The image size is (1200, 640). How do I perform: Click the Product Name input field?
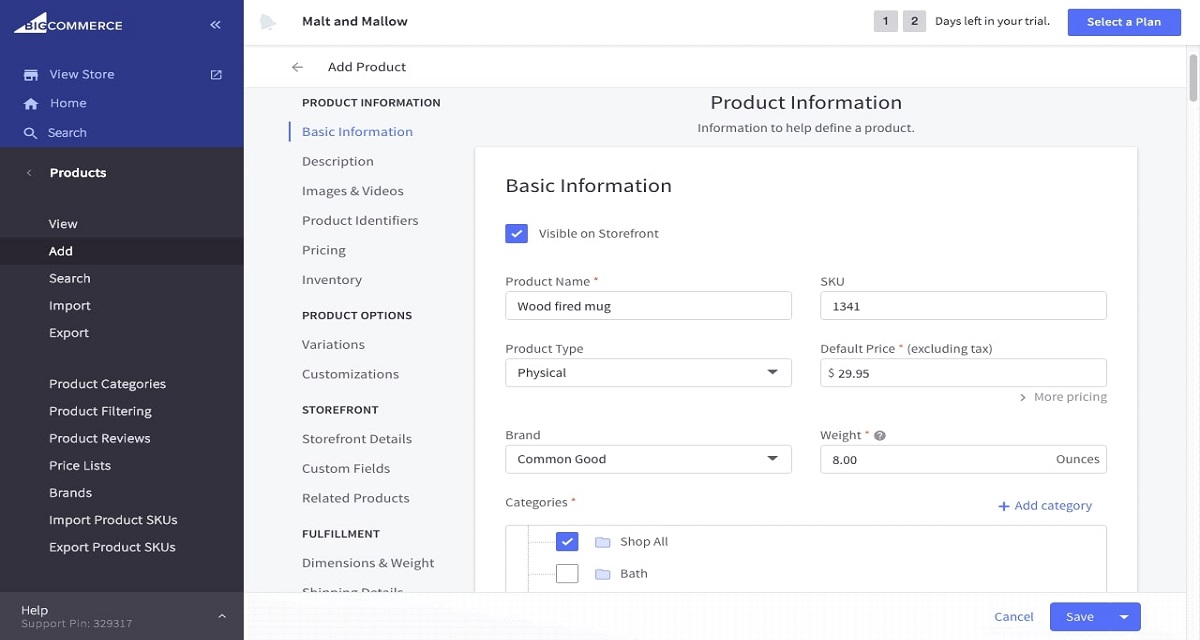(648, 307)
